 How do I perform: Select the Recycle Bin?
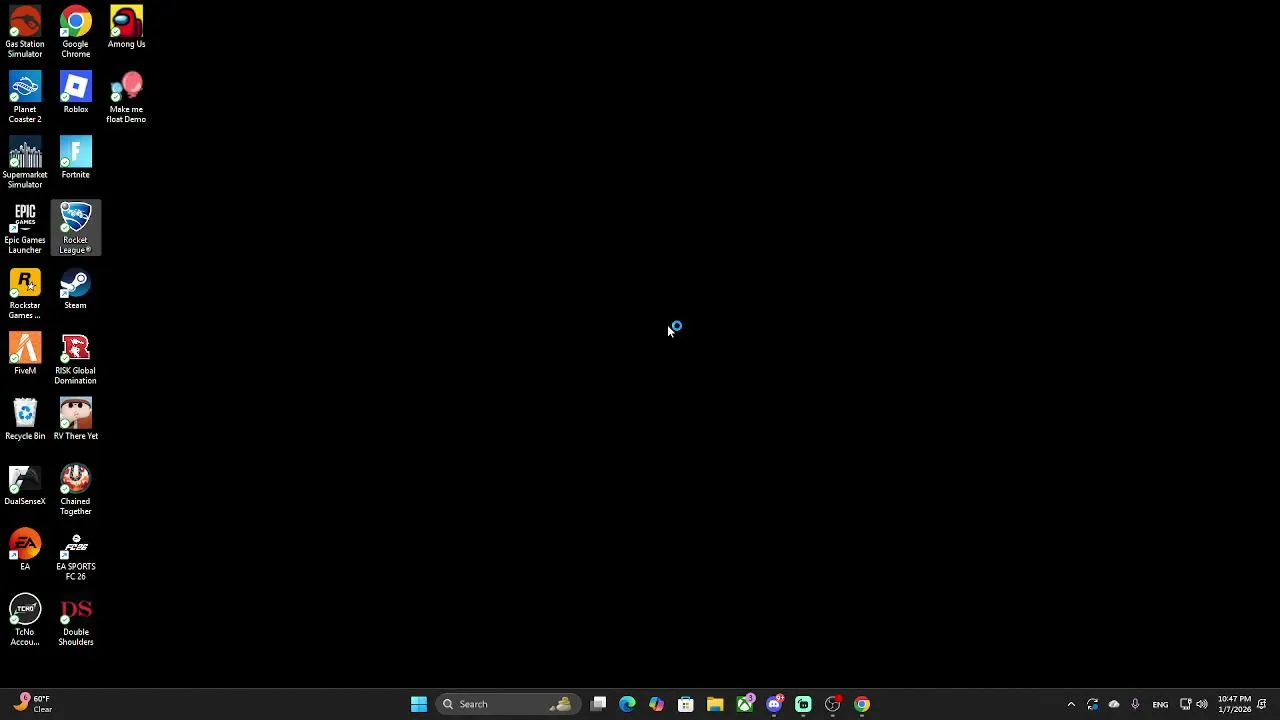(25, 419)
